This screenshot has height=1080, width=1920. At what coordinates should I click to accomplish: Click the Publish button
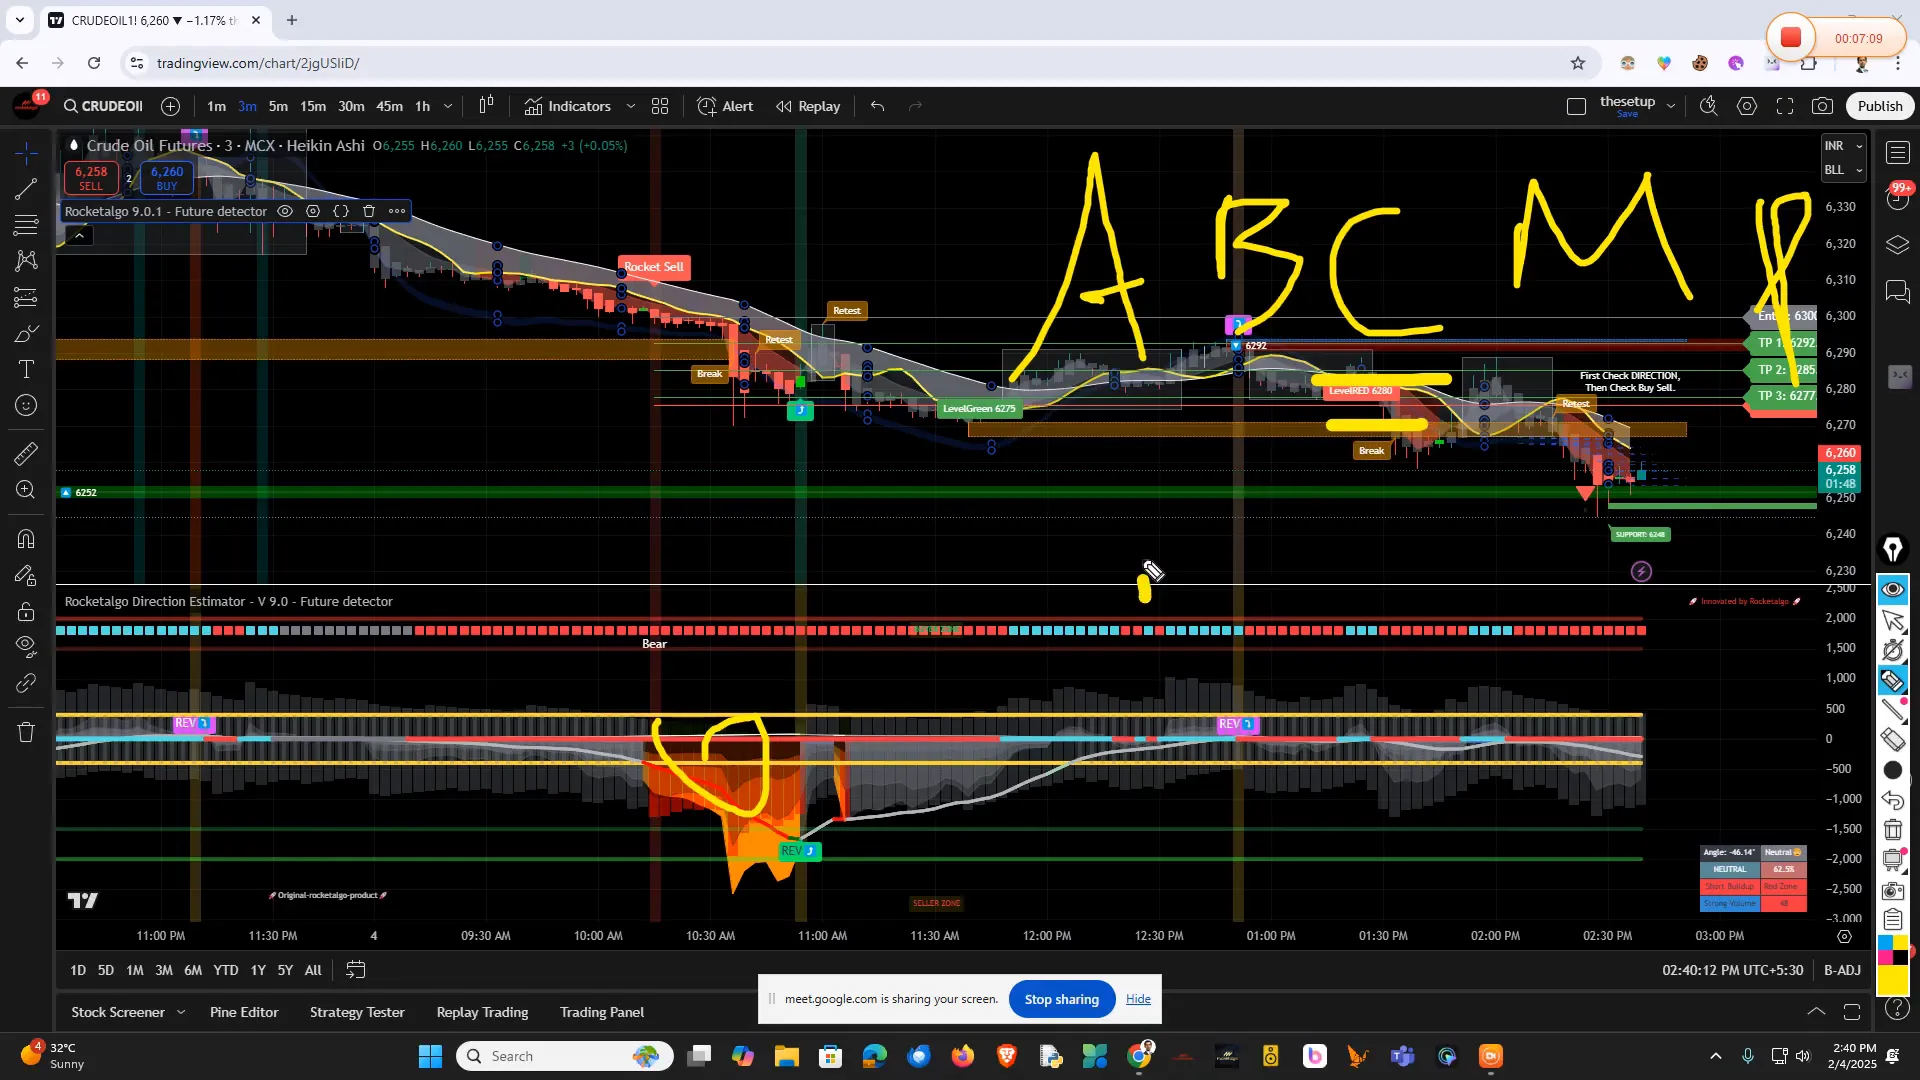click(x=1878, y=105)
